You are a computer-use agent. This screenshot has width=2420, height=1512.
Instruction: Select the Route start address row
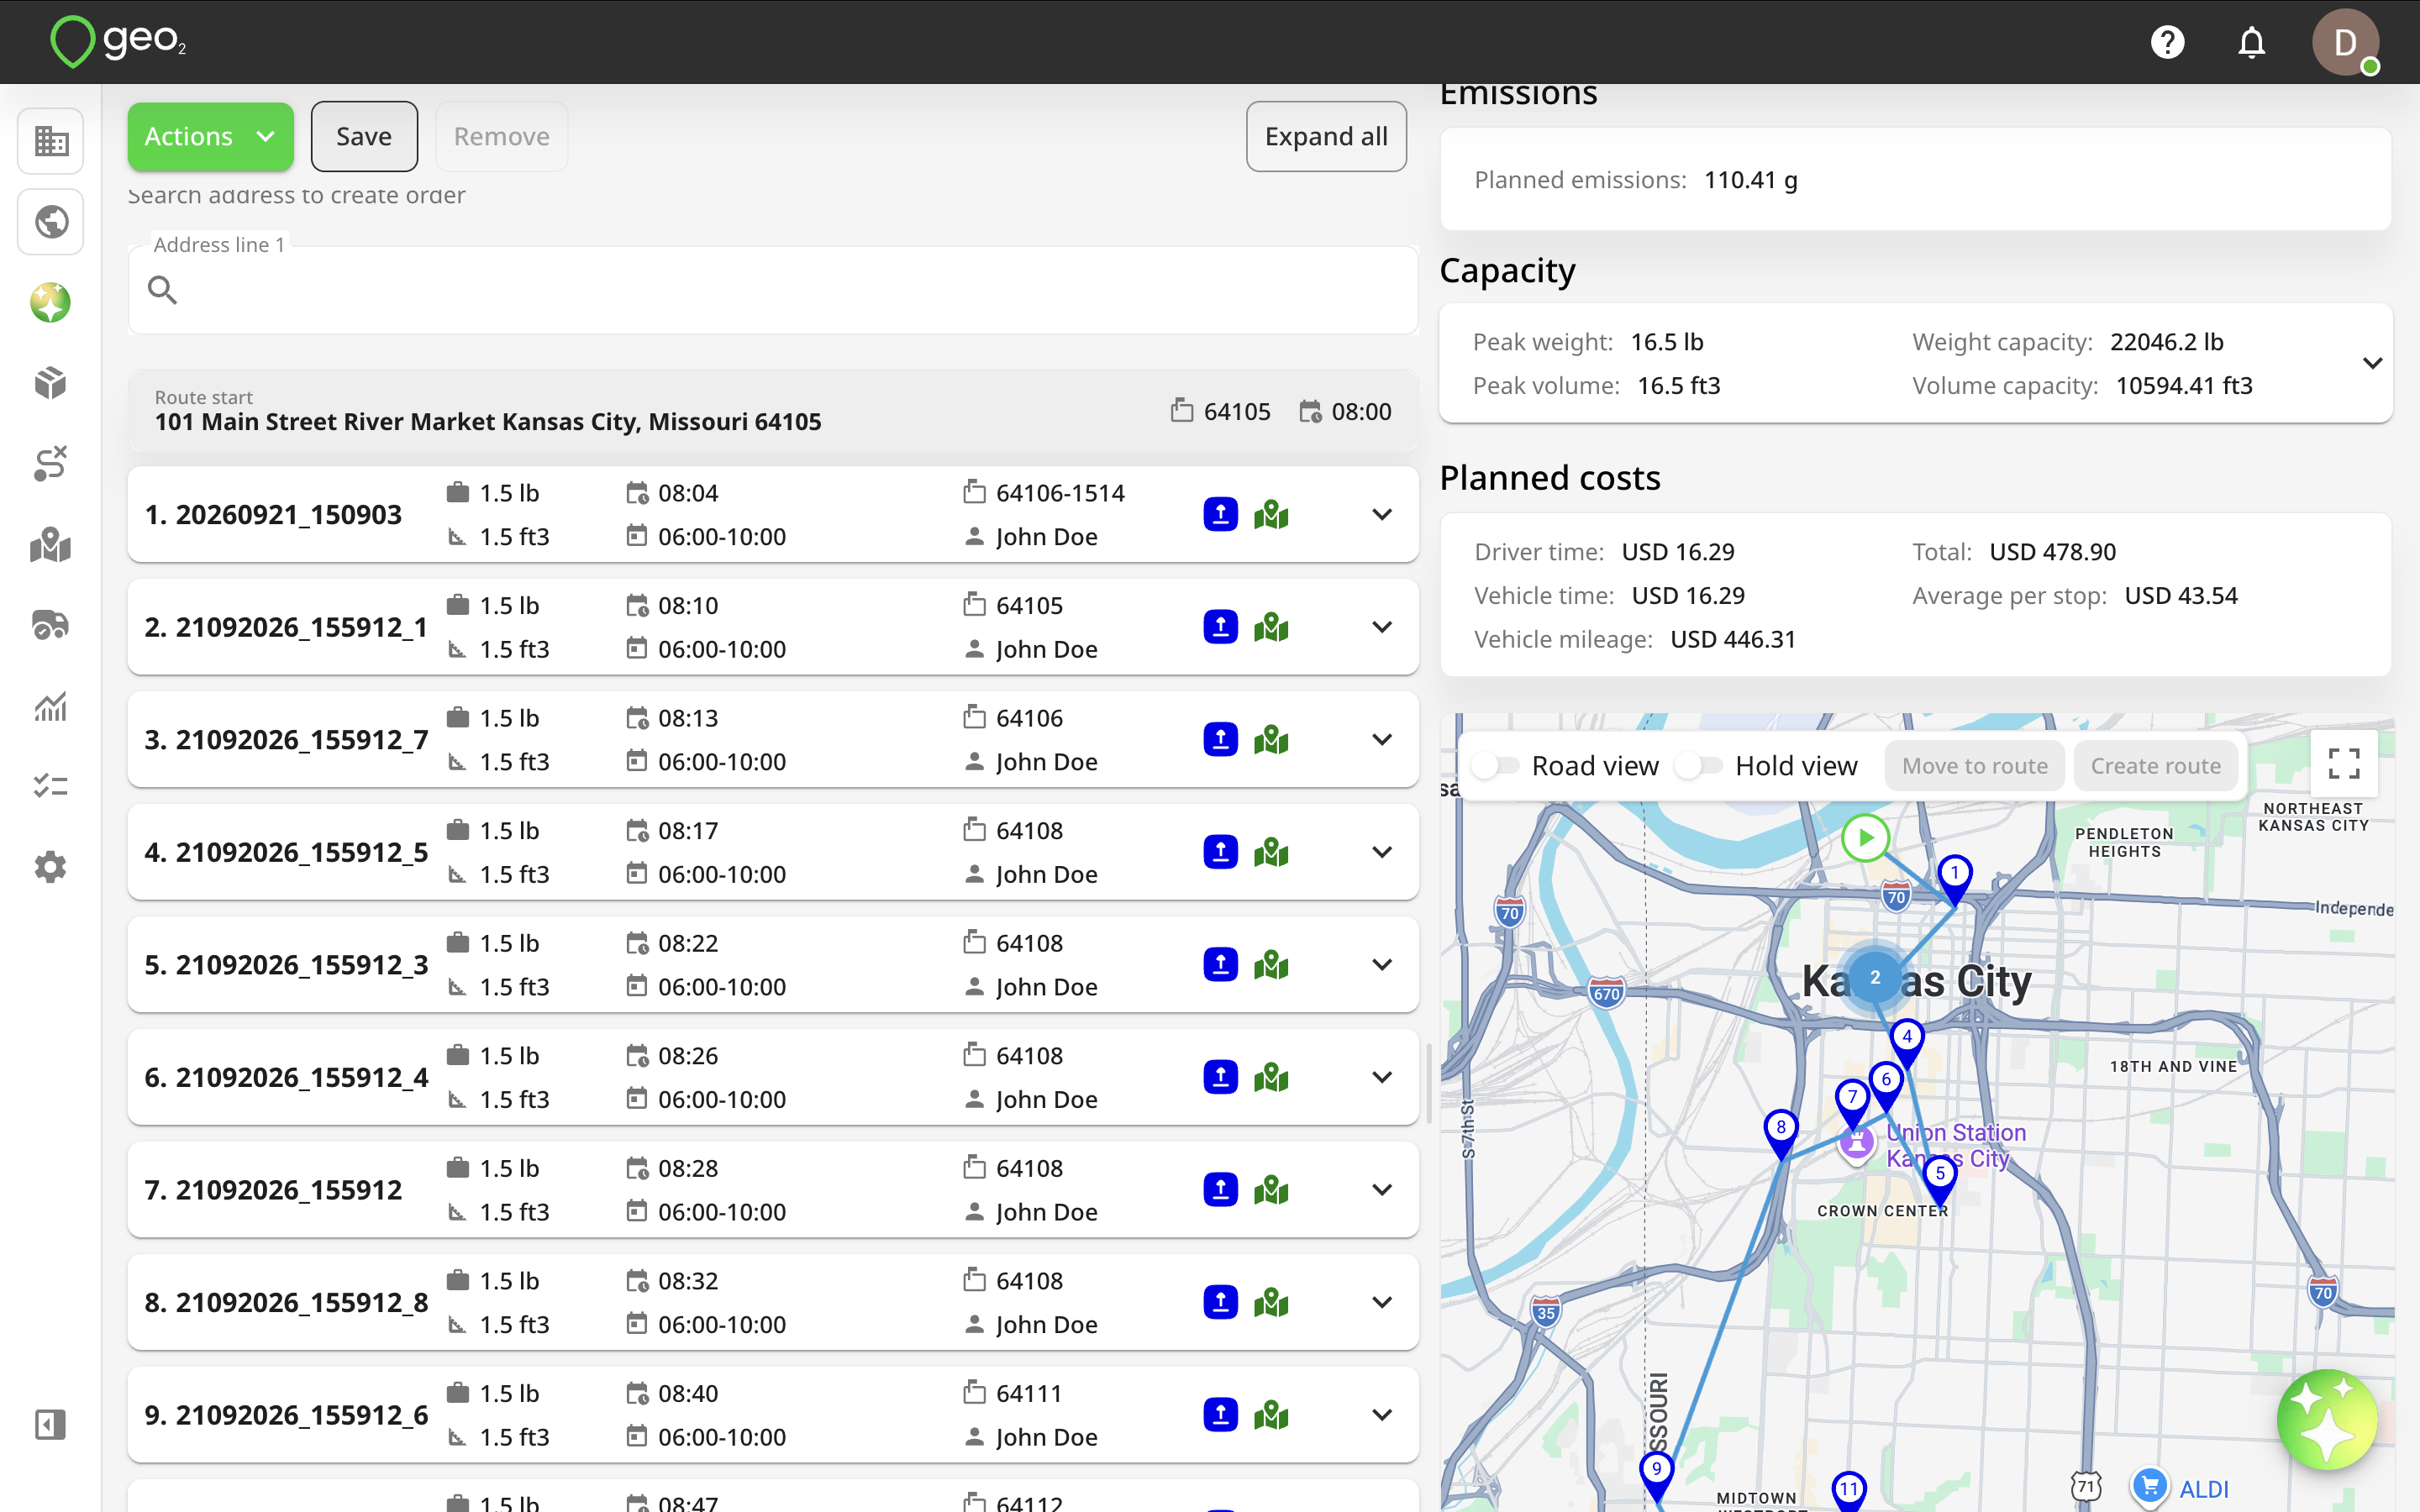[x=773, y=411]
